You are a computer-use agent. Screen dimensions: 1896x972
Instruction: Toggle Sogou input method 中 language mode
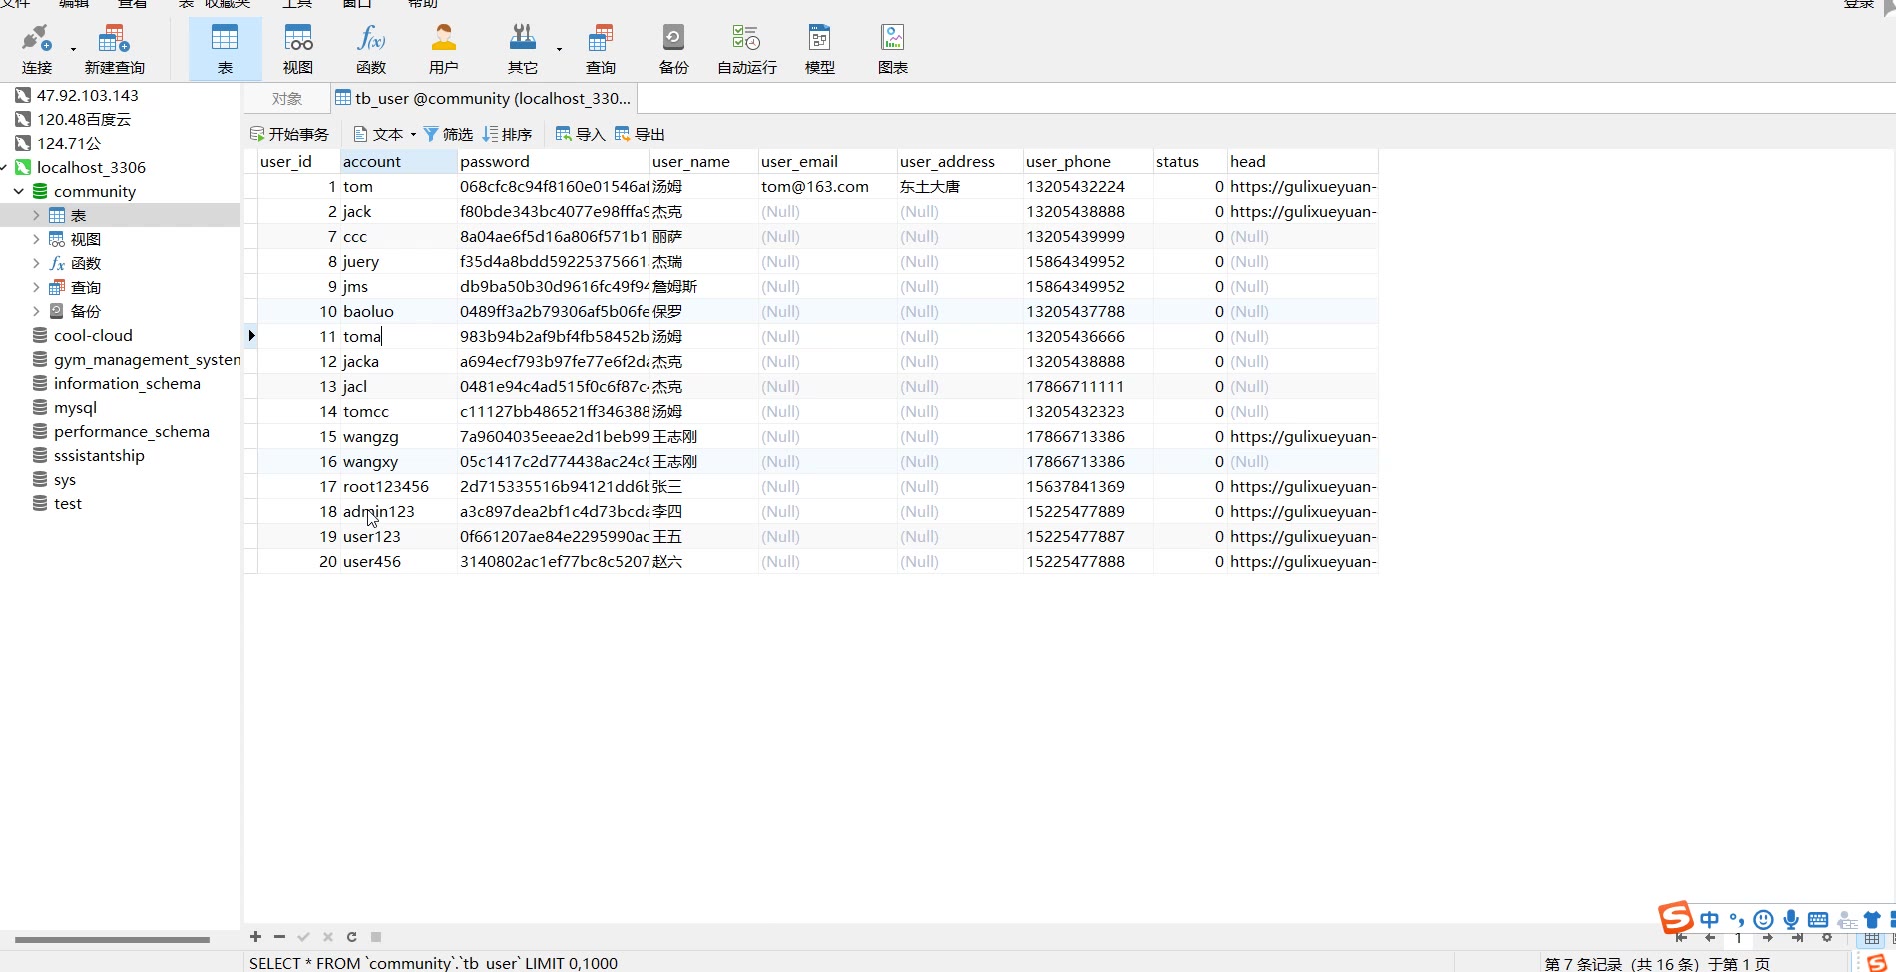[x=1709, y=919]
